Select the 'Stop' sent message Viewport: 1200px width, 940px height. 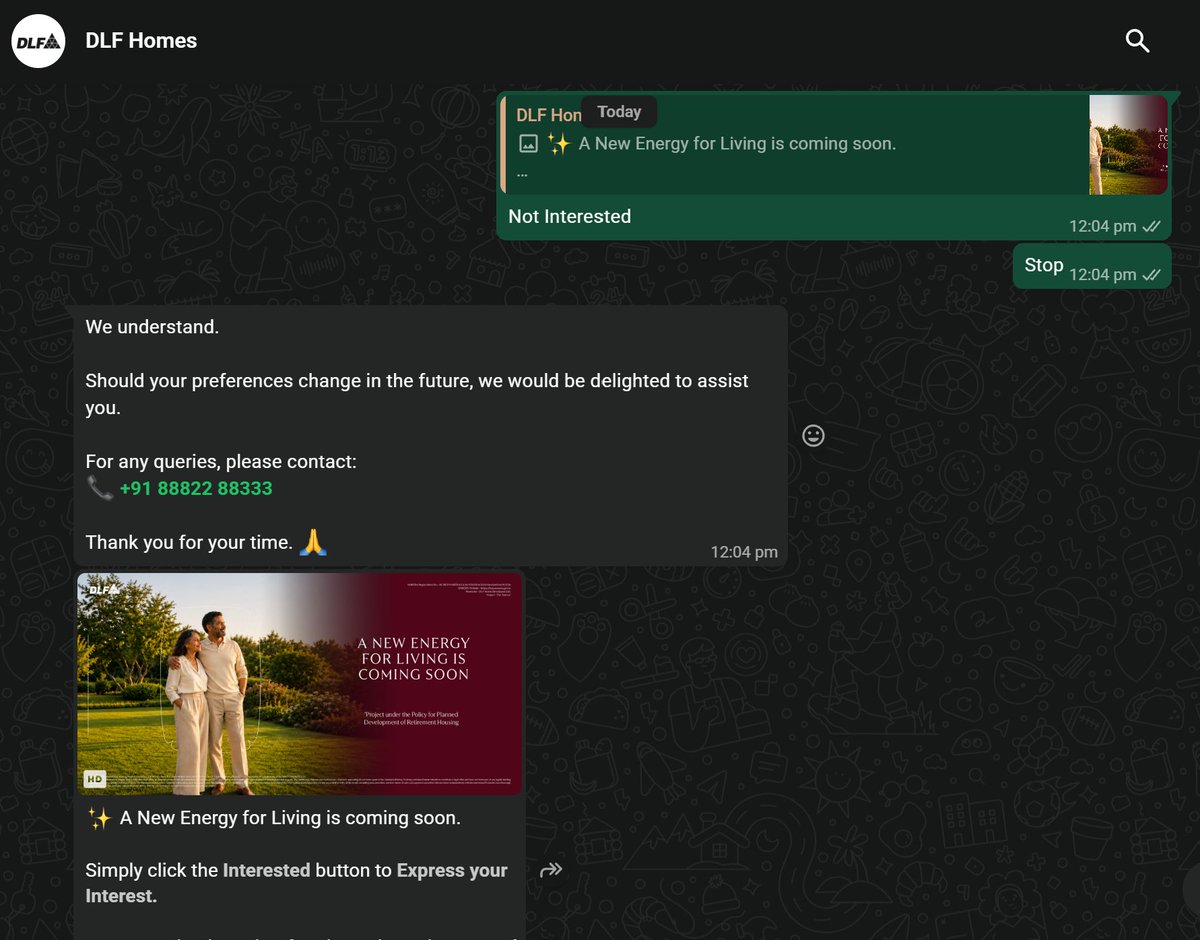1092,266
